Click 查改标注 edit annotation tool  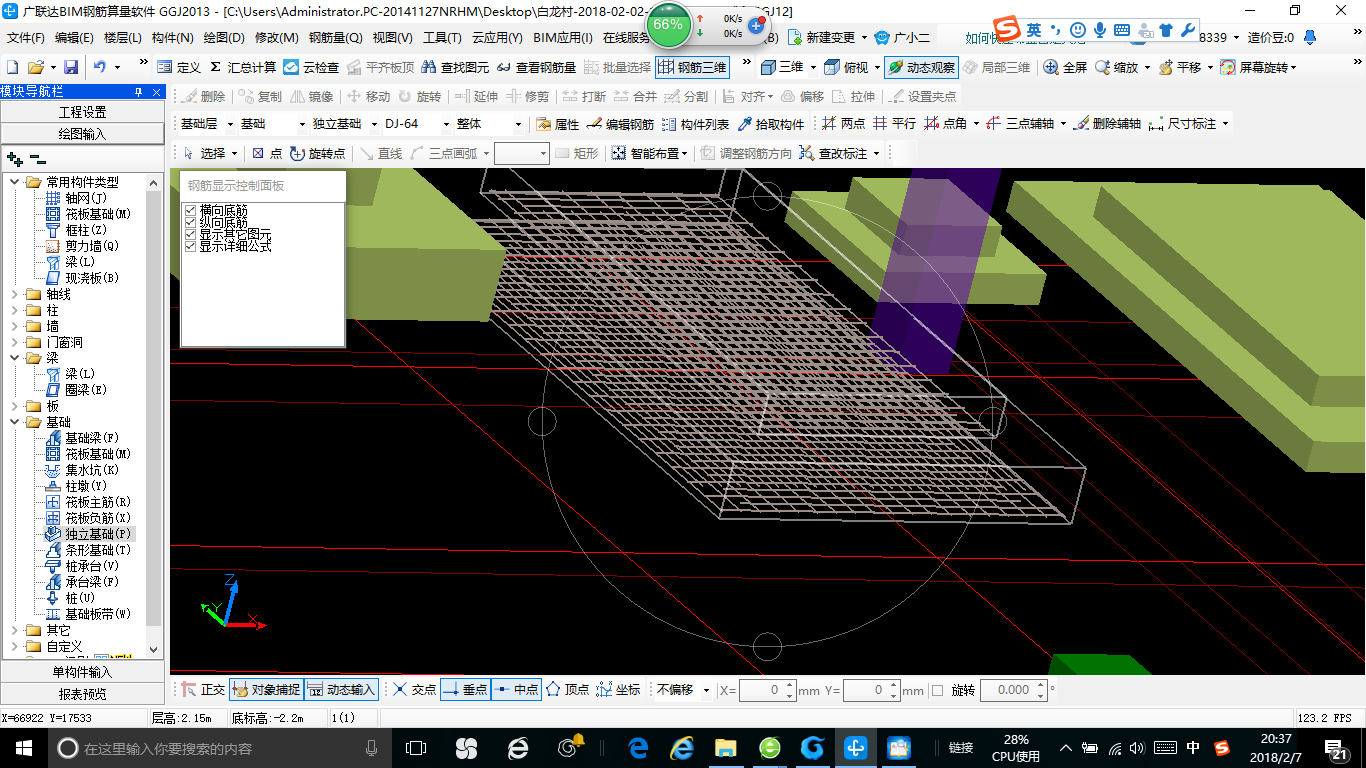click(833, 153)
